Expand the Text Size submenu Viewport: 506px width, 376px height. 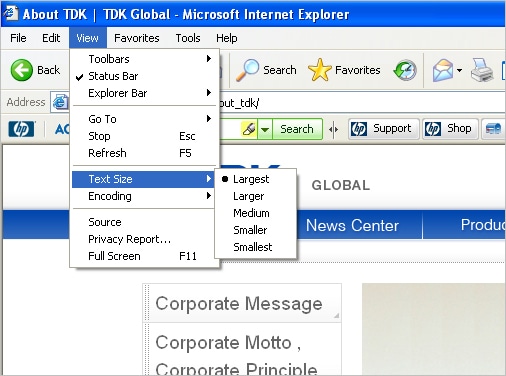tap(144, 179)
